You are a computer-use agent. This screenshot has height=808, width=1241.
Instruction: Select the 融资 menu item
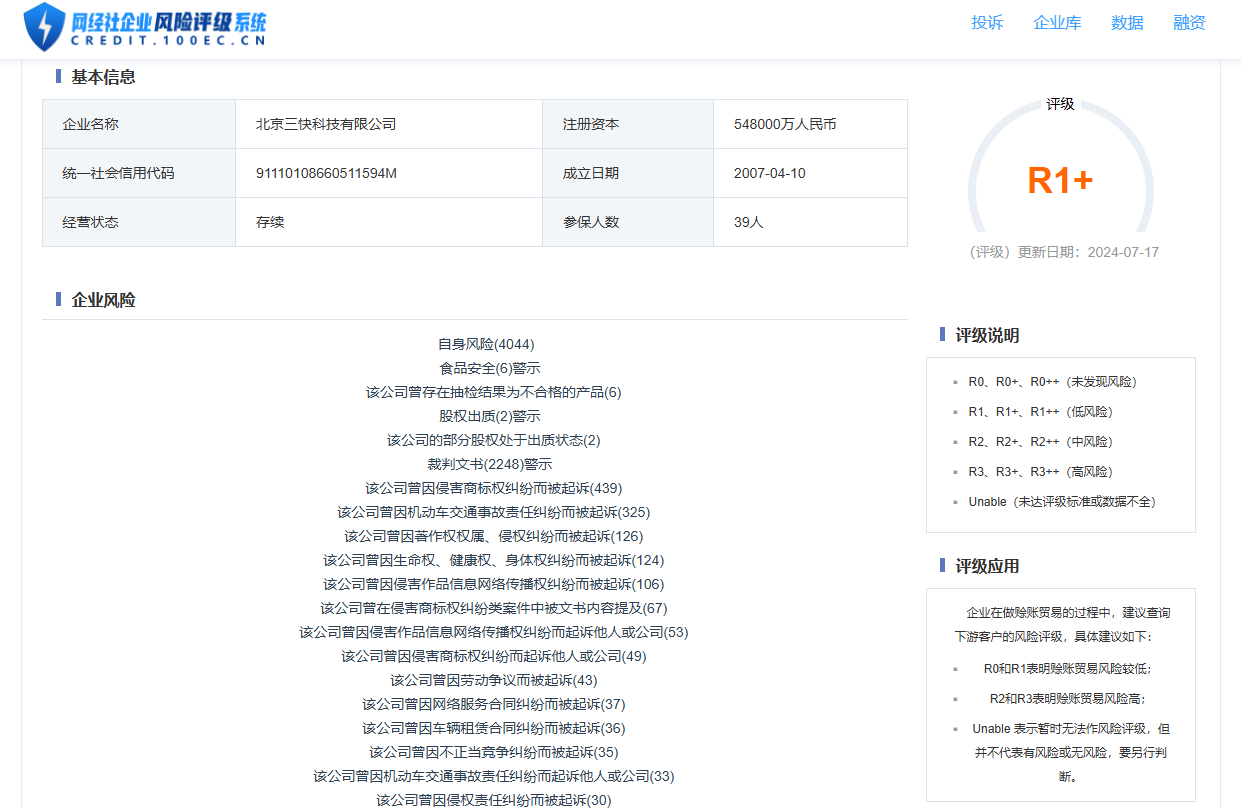click(x=1189, y=23)
